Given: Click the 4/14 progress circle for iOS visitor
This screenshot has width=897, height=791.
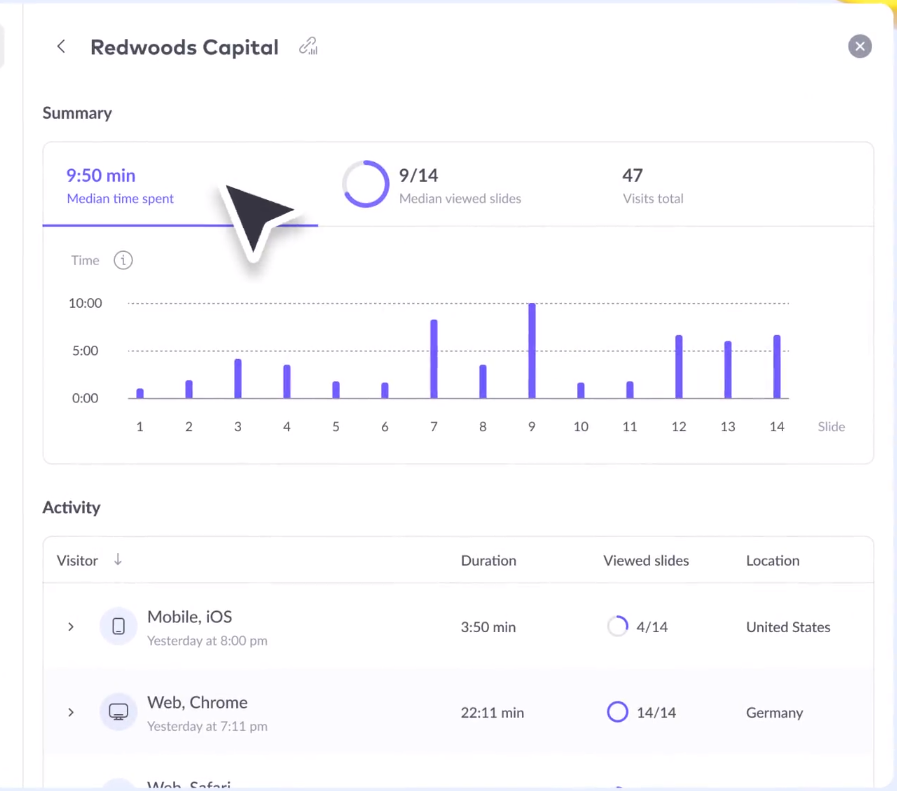Looking at the screenshot, I should coord(617,627).
